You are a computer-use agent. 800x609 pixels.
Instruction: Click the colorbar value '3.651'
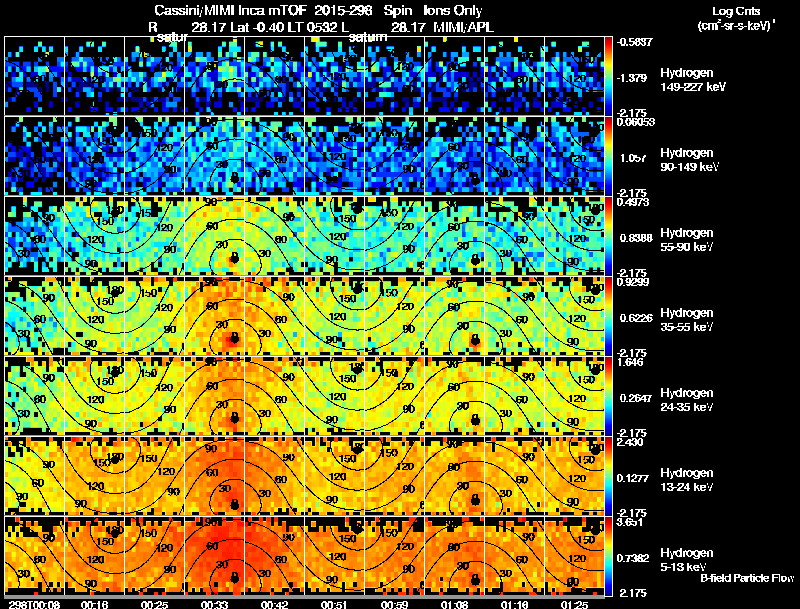click(630, 522)
